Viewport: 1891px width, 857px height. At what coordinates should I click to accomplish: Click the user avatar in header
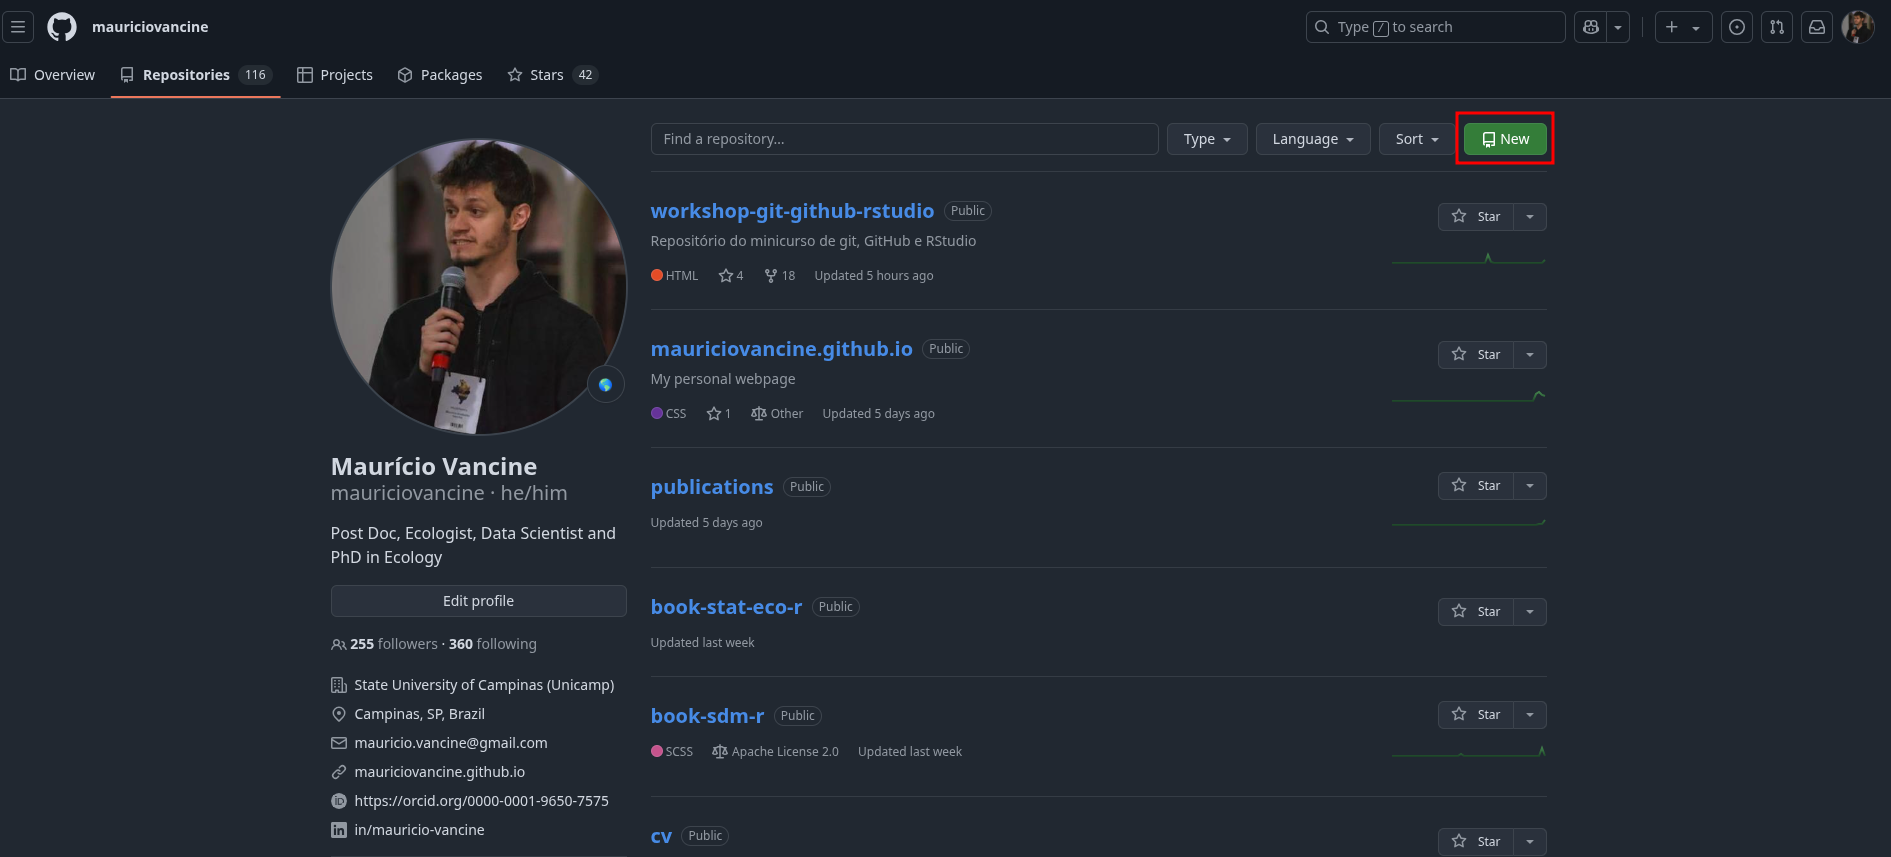tap(1857, 27)
